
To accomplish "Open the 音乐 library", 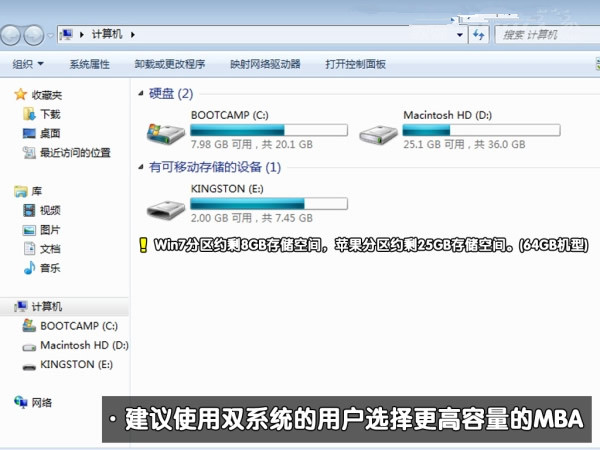I will (x=50, y=268).
